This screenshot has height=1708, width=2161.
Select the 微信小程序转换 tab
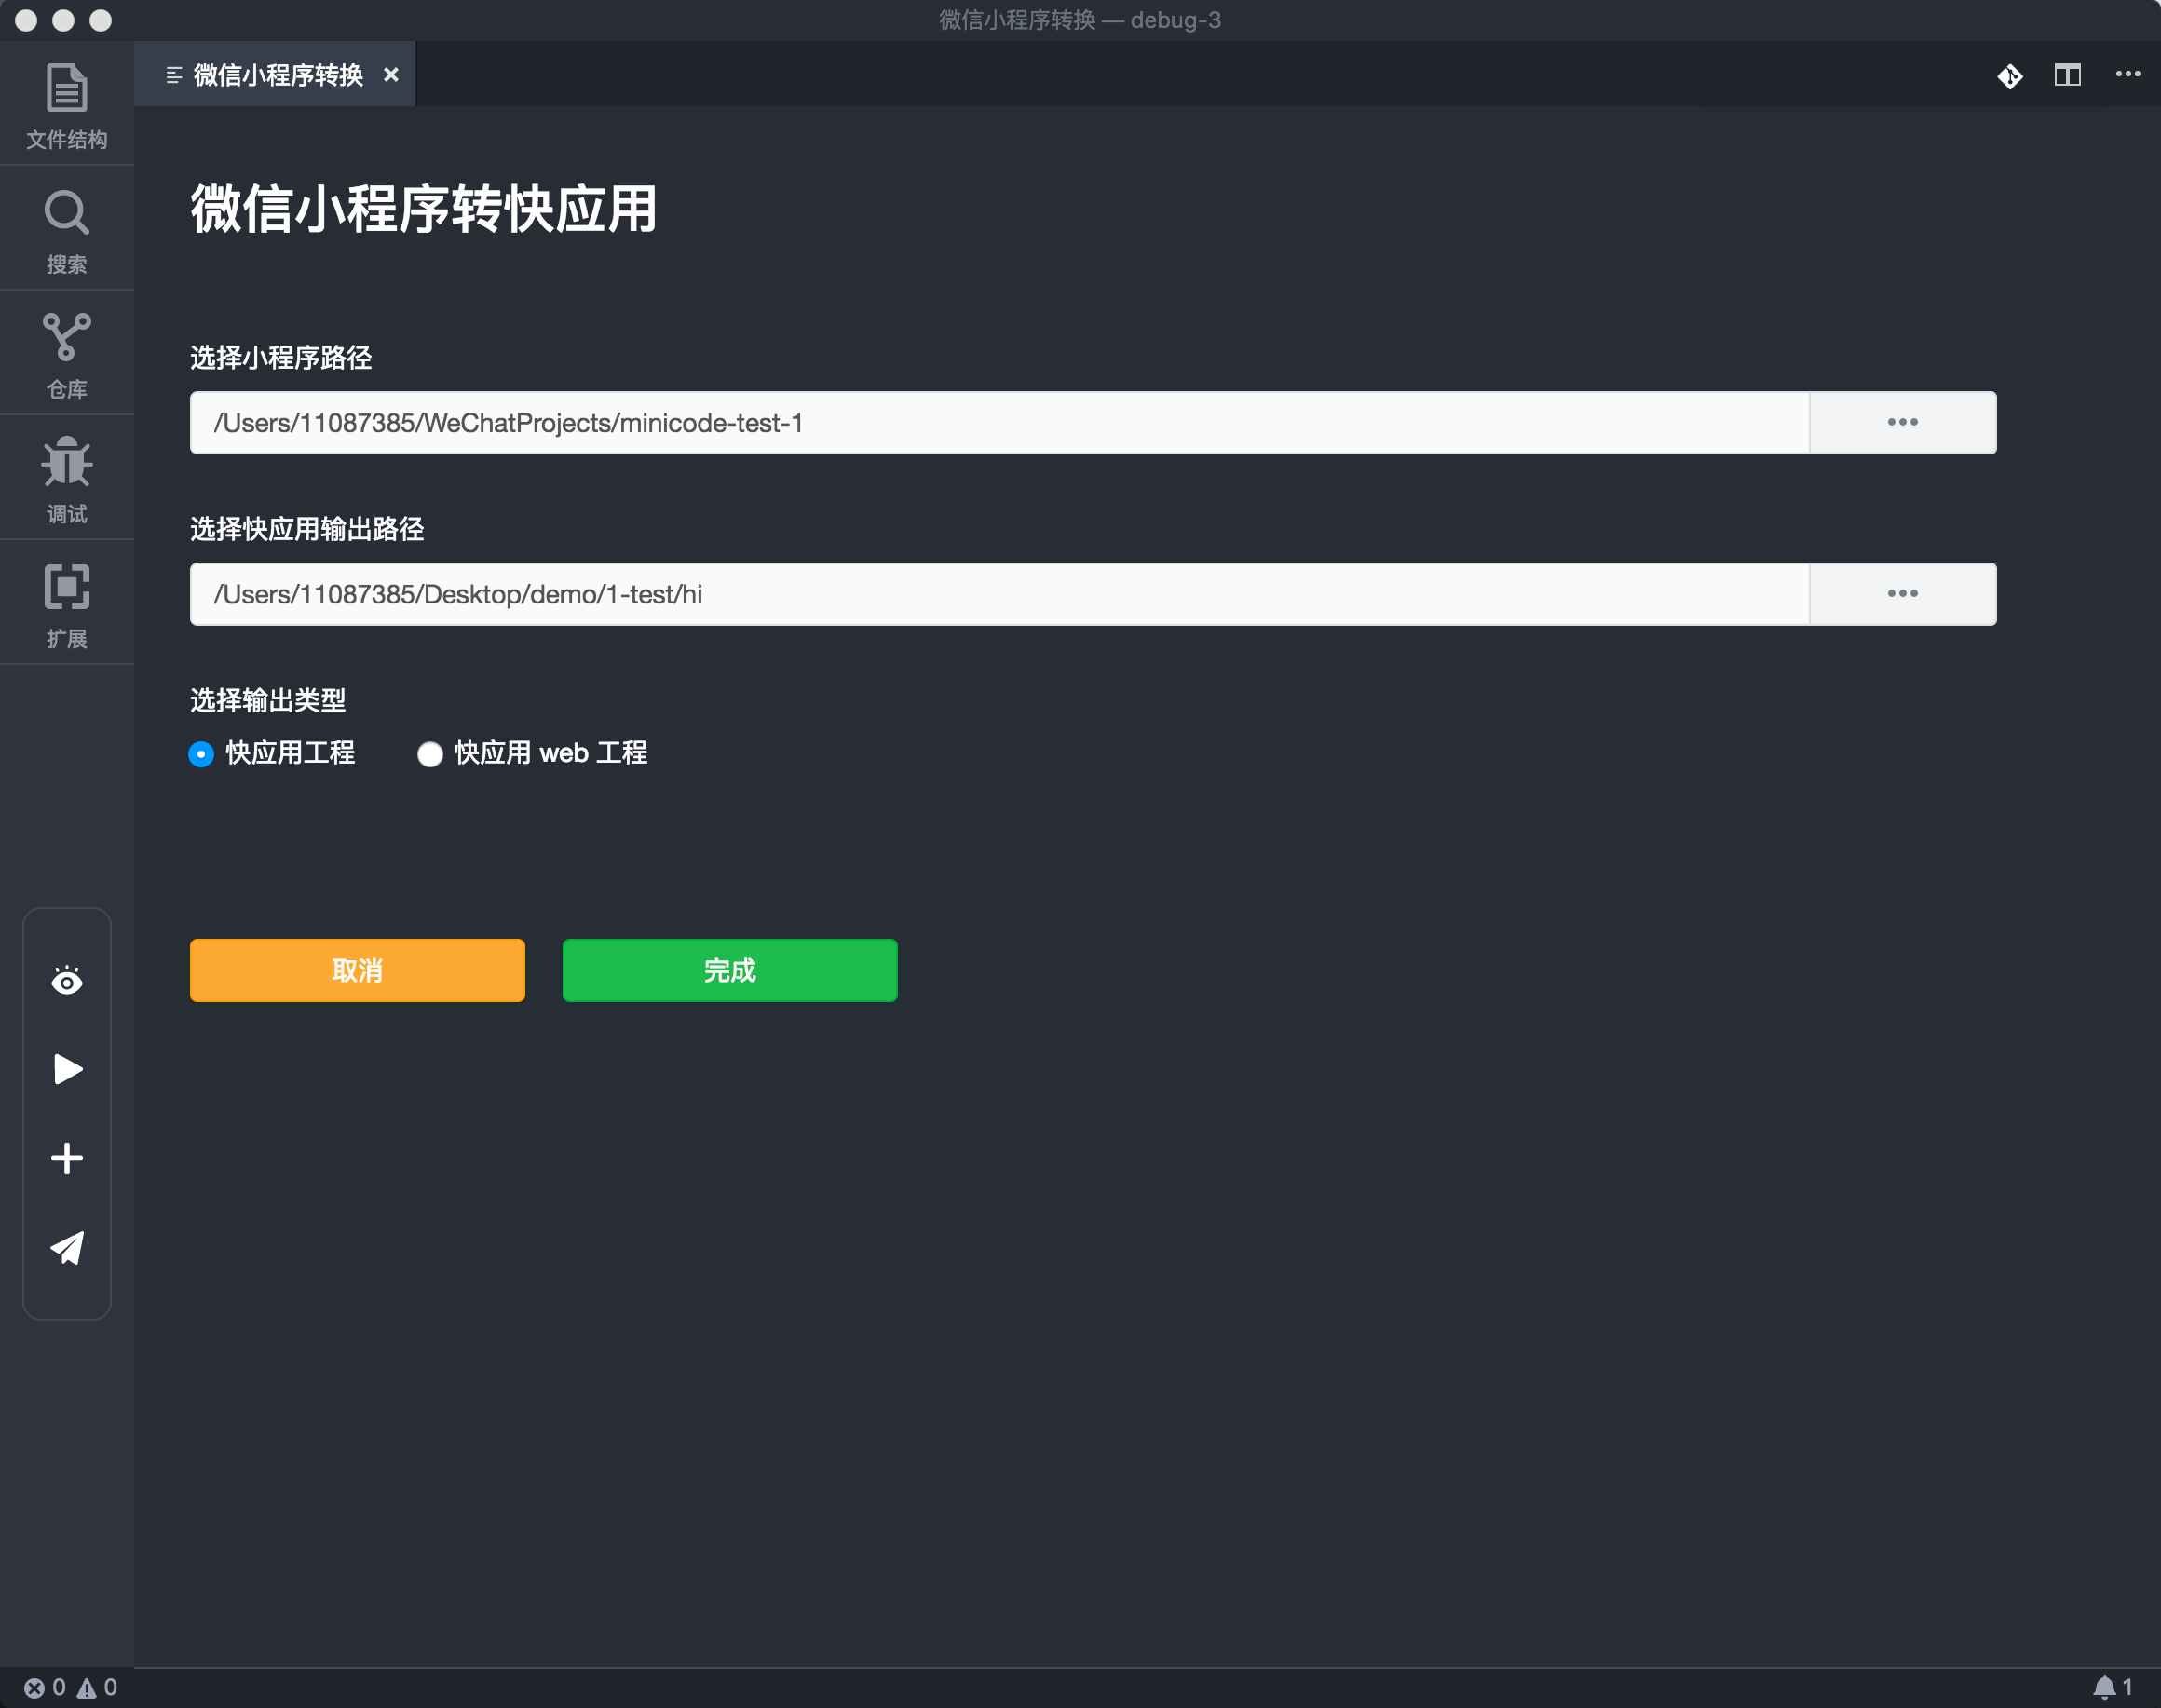(x=276, y=75)
